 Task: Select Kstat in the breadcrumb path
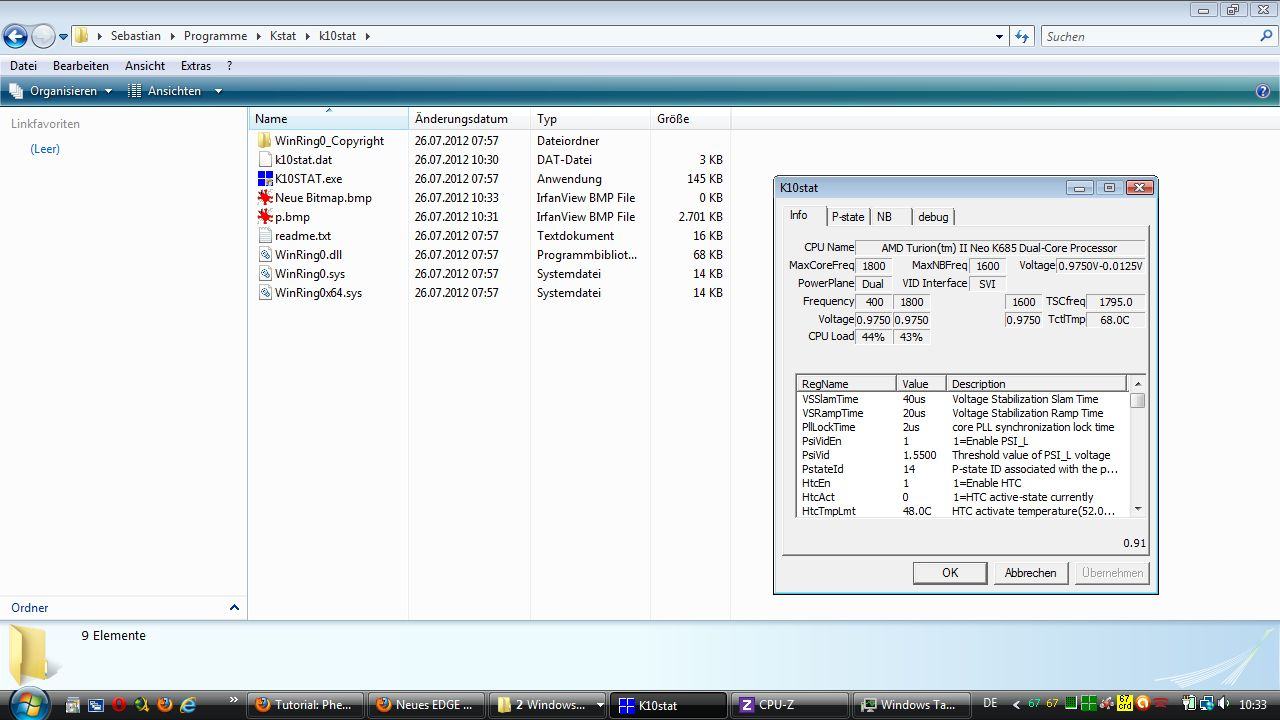click(x=283, y=36)
